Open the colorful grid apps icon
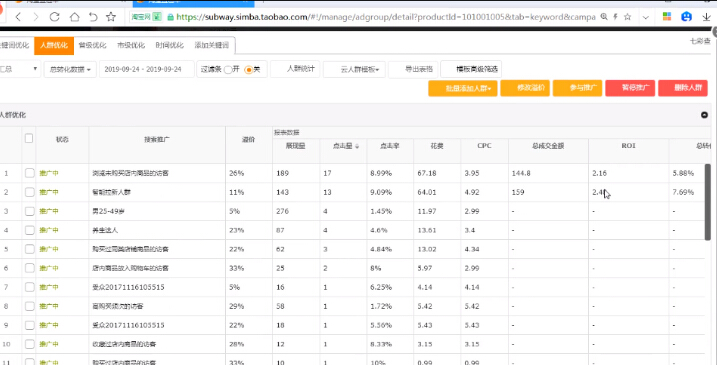 pyautogui.click(x=667, y=17)
